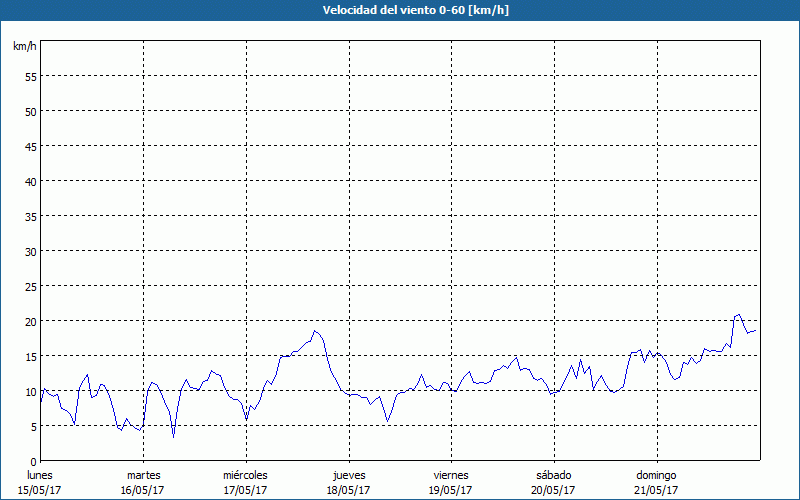This screenshot has height=500, width=800.
Task: Click the highest wind peak on Sunday
Action: pos(739,315)
